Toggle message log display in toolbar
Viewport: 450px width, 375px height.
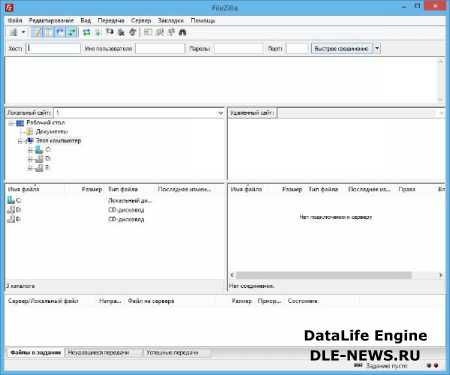36,32
